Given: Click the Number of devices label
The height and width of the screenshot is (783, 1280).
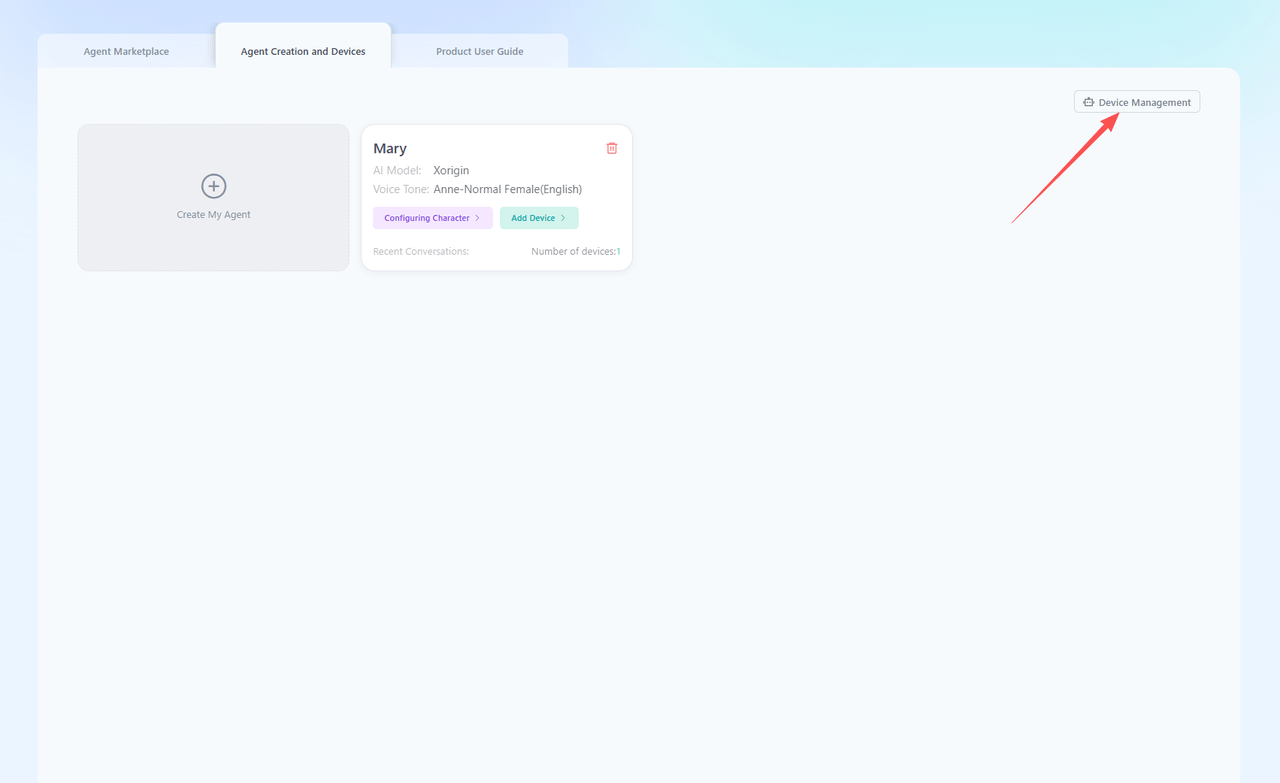Looking at the screenshot, I should [573, 252].
